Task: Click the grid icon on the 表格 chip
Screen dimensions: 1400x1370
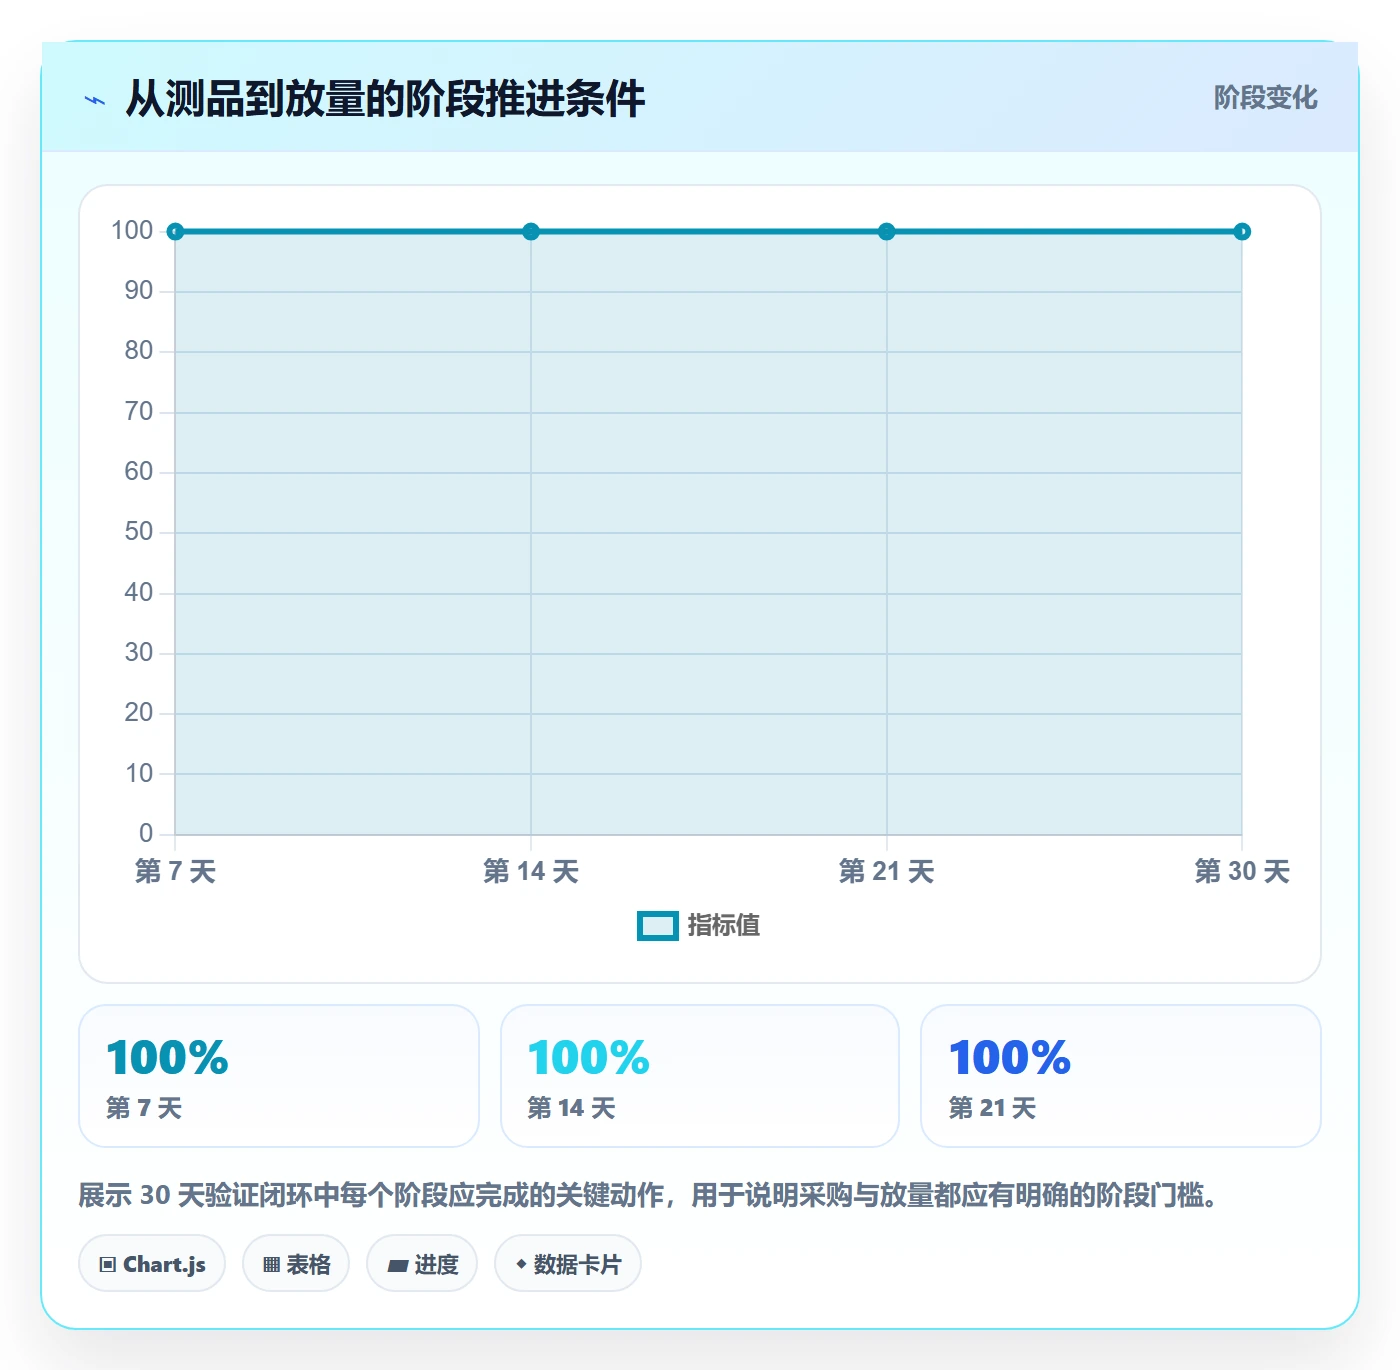Action: tap(271, 1265)
